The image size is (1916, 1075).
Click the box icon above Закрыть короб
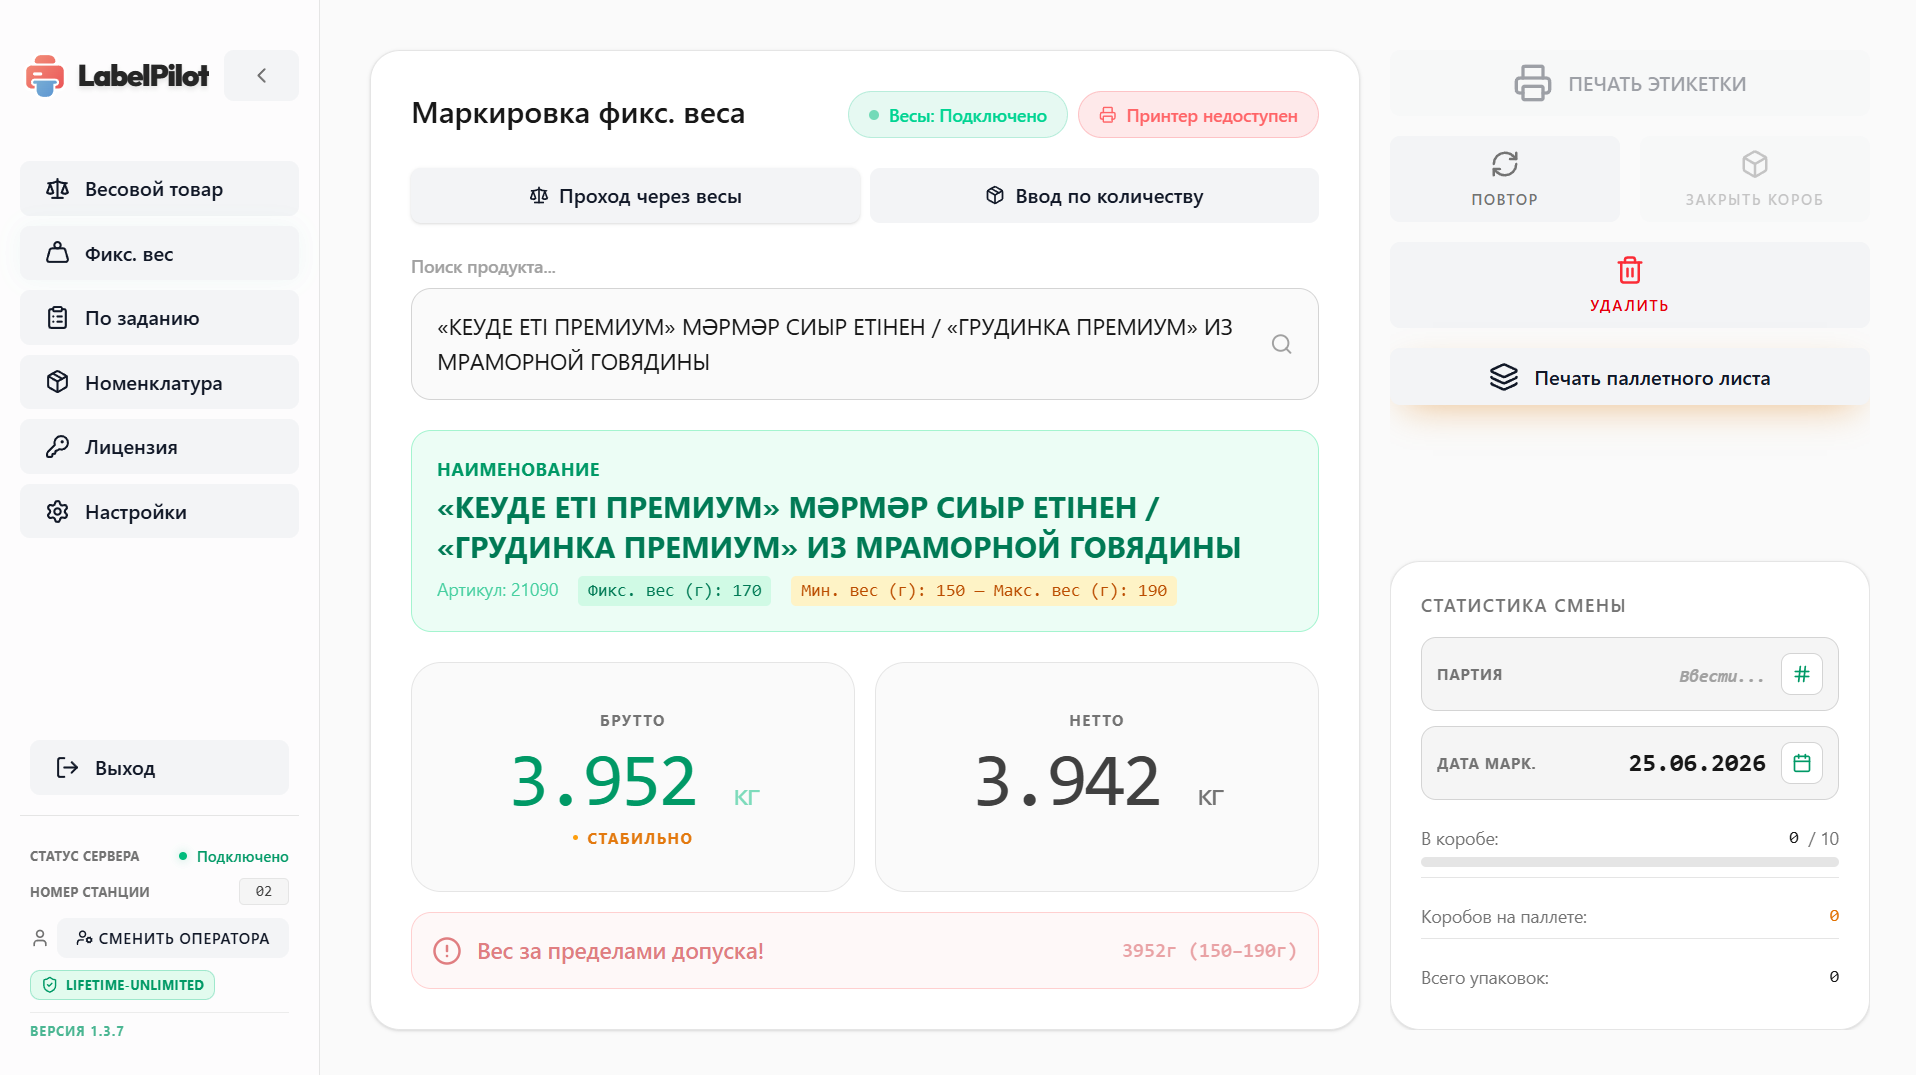click(x=1755, y=164)
